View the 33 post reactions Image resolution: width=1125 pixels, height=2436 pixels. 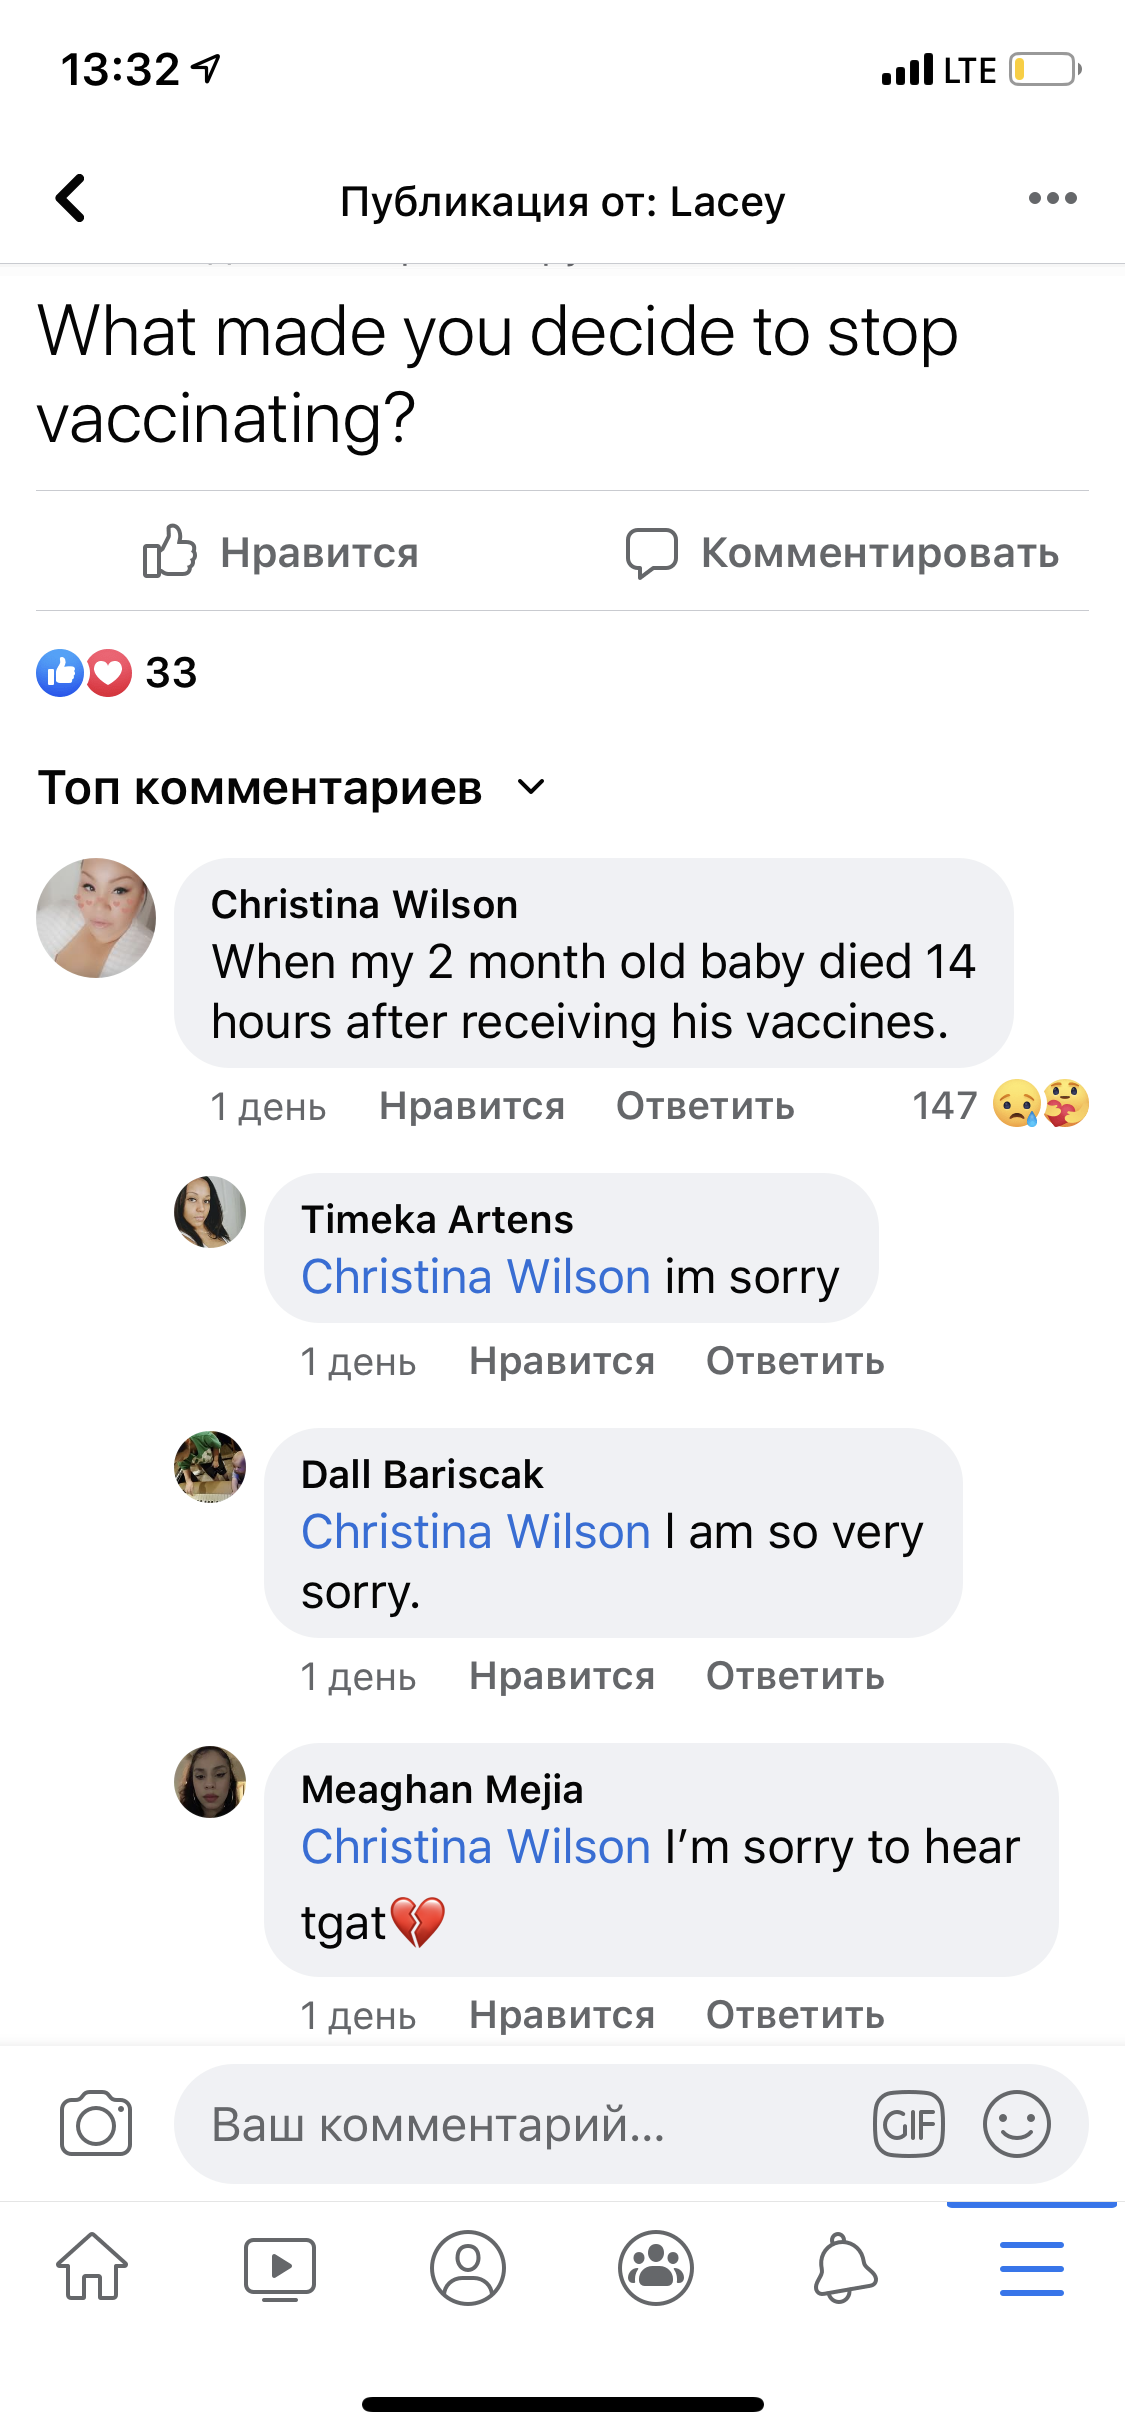pos(116,672)
